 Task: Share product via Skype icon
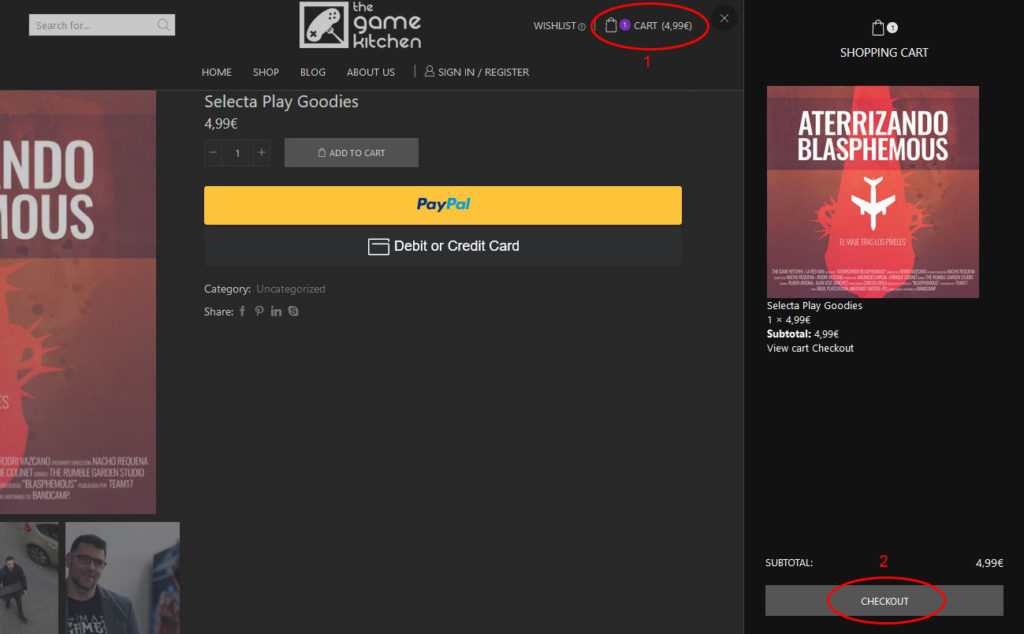pyautogui.click(x=293, y=312)
